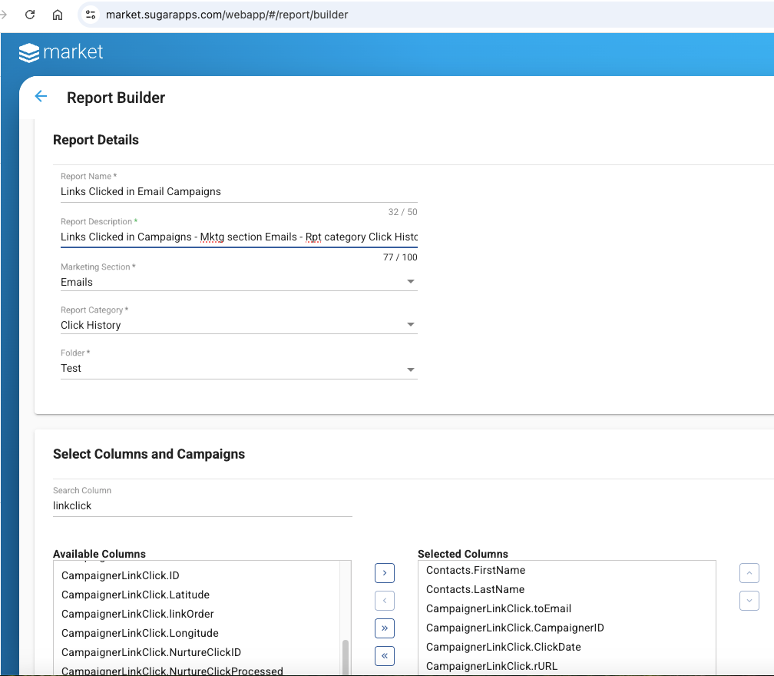
Task: Add all columns with double right arrow
Action: coord(385,628)
